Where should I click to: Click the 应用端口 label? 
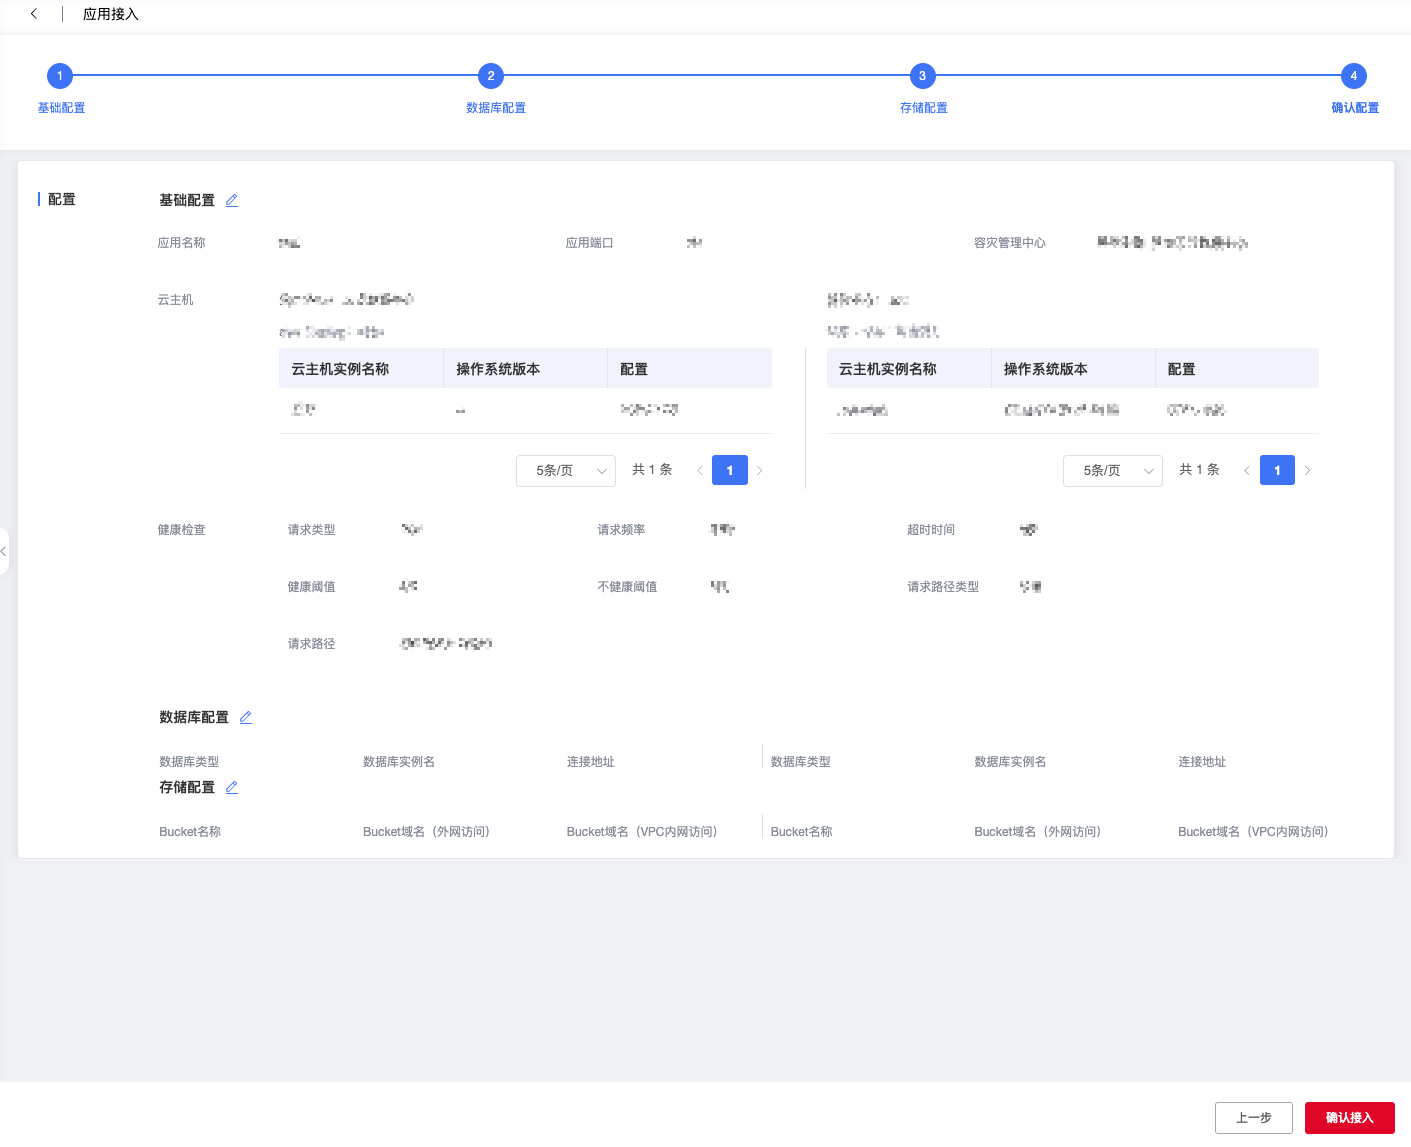(x=589, y=243)
